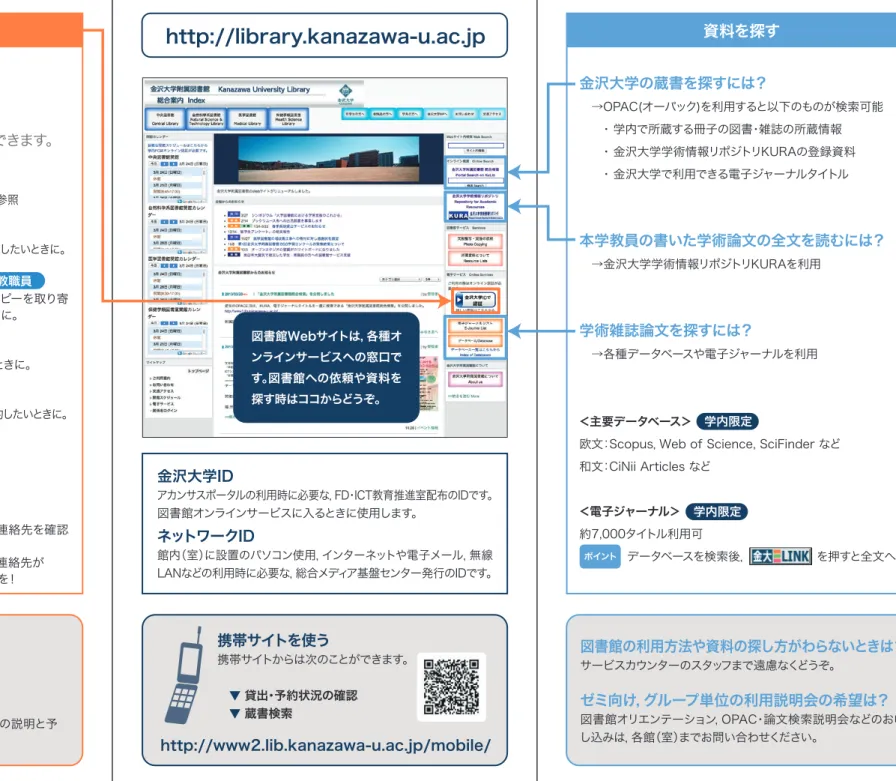Click 学内限定 badge beside 電子ジャーナル

click(717, 511)
